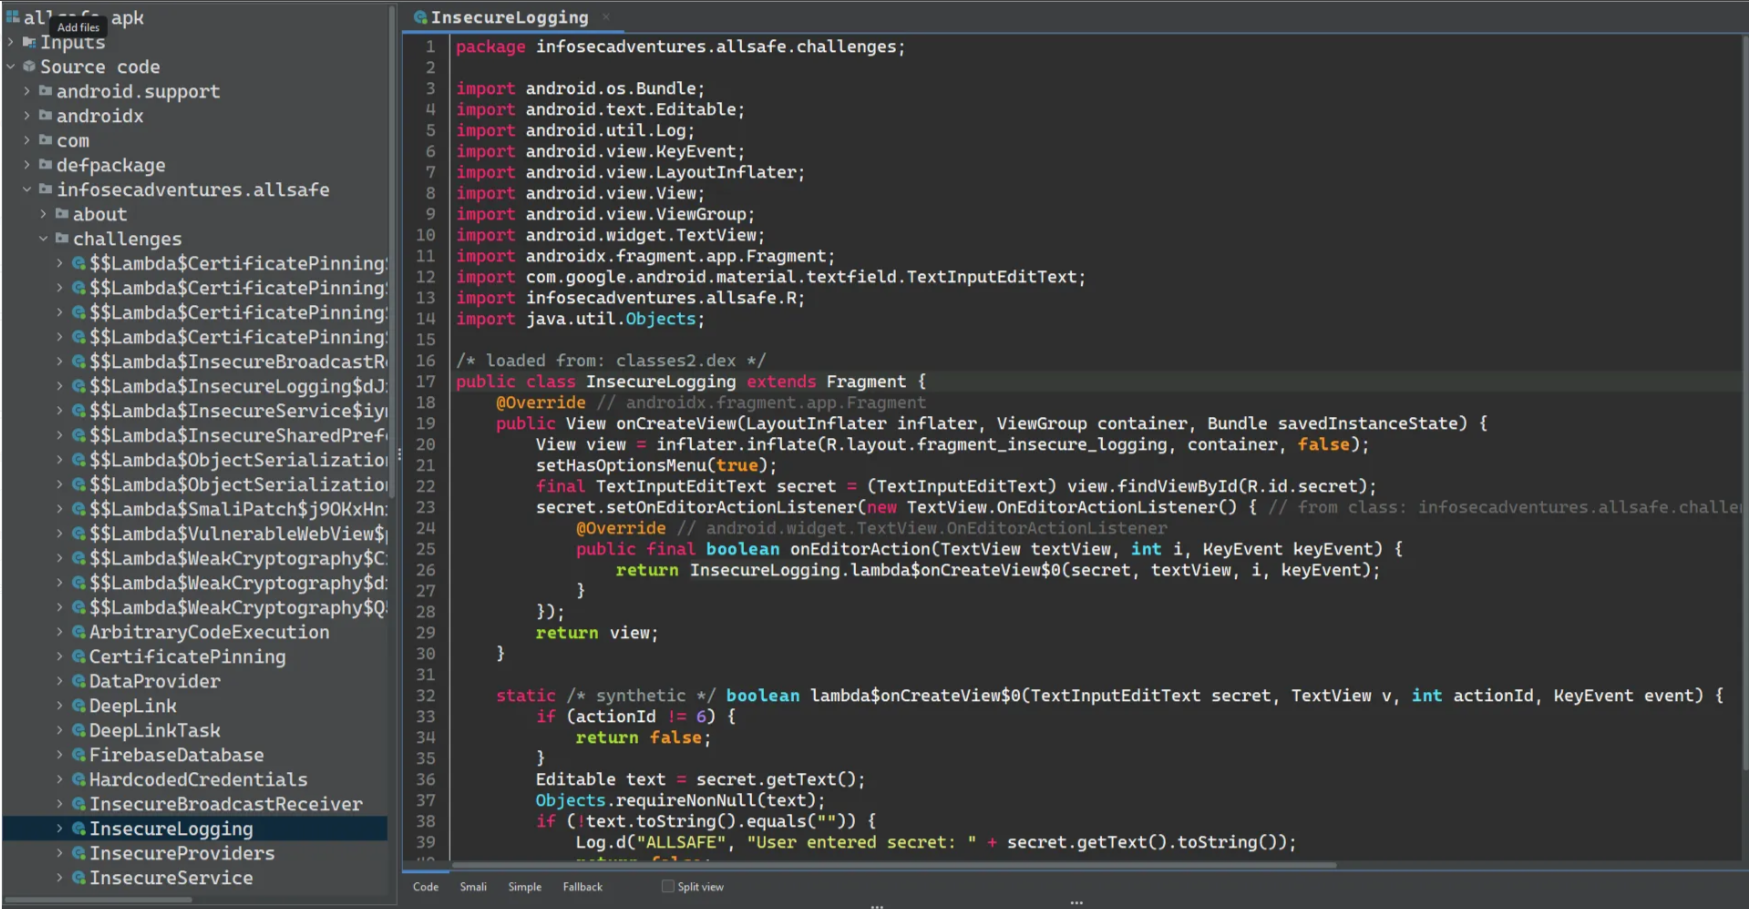This screenshot has height=909, width=1749.
Task: Expand the Inputs tree node
Action: pyautogui.click(x=8, y=42)
